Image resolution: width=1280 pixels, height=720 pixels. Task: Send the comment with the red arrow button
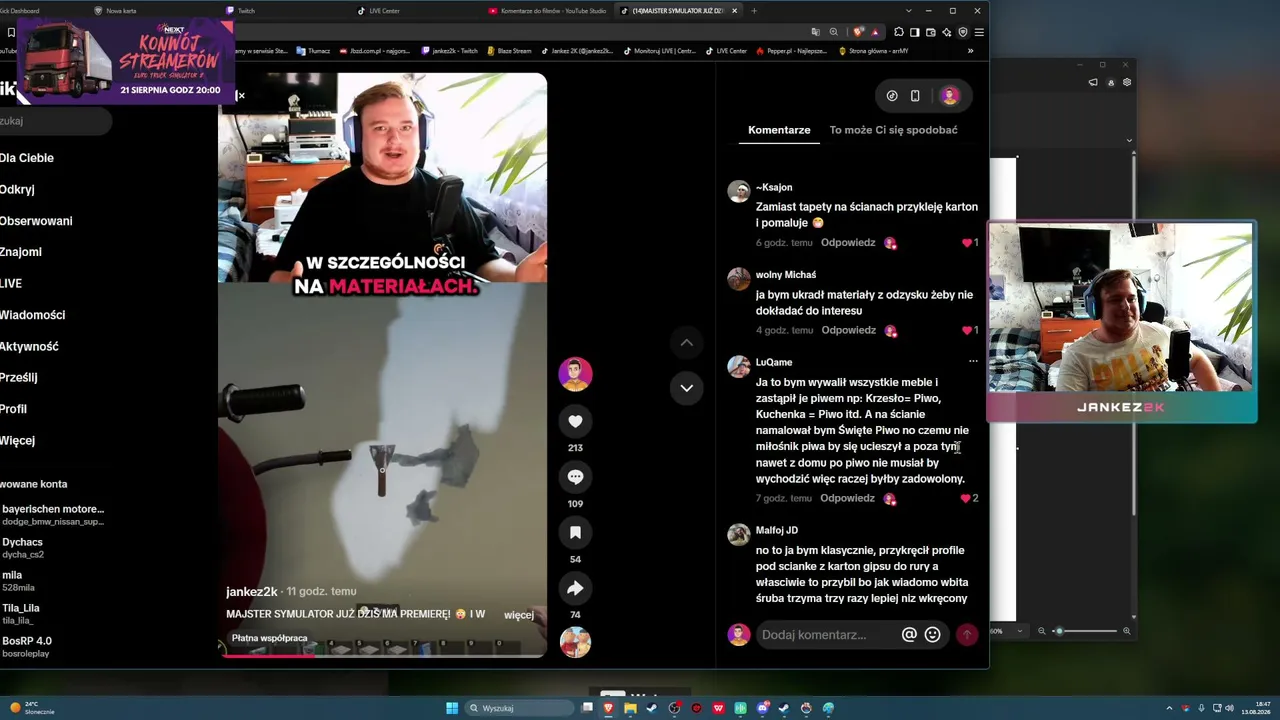point(967,634)
